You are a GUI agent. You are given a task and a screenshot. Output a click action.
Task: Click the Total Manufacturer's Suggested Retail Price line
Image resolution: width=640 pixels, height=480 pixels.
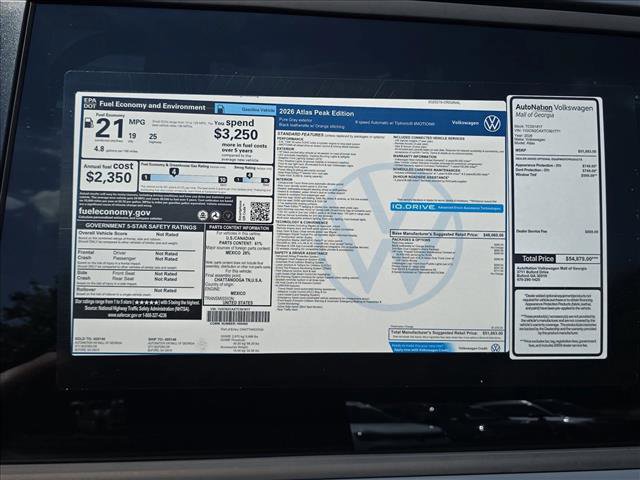click(x=447, y=333)
